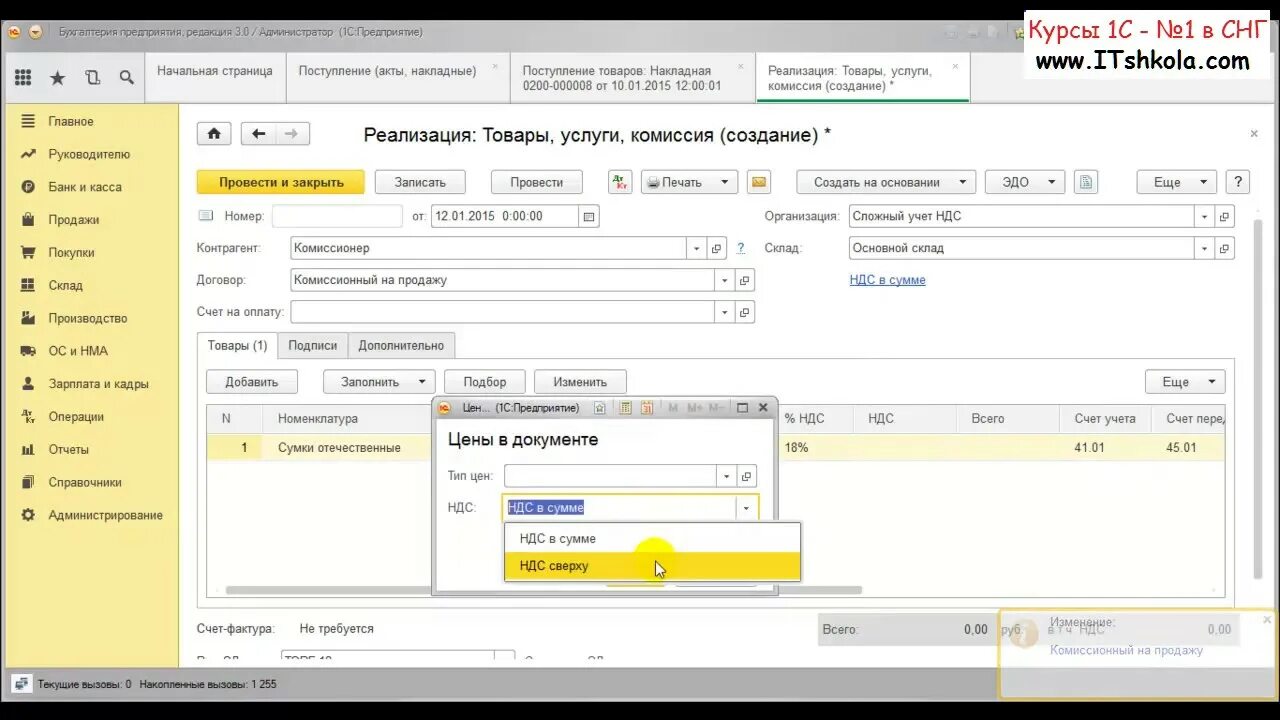This screenshot has width=1280, height=720.
Task: Show Дт/Кт postings icon
Action: [620, 182]
